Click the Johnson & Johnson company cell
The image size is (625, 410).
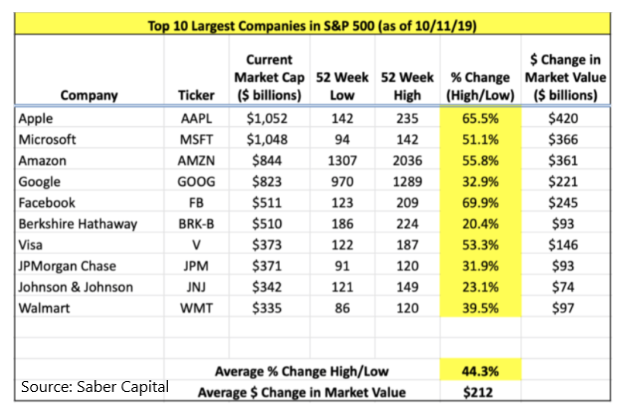tap(76, 287)
